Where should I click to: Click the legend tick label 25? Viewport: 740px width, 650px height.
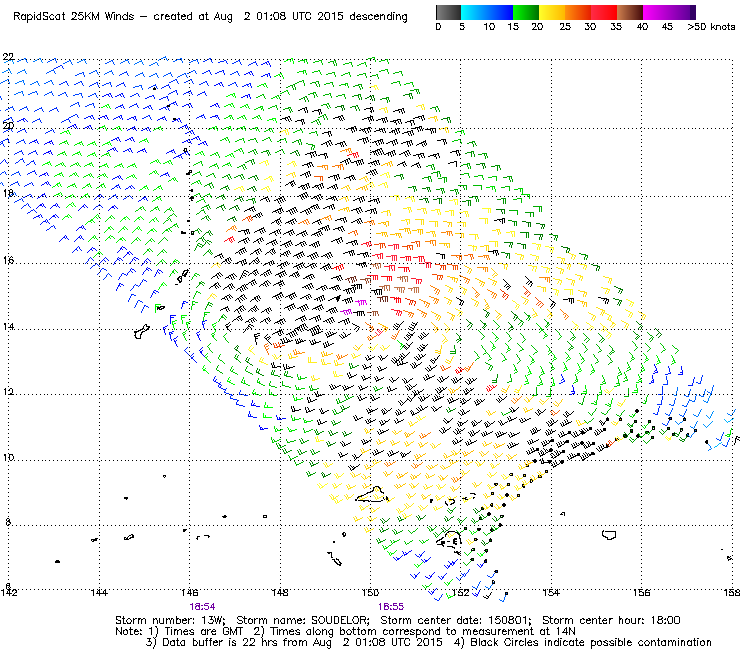tap(565, 27)
